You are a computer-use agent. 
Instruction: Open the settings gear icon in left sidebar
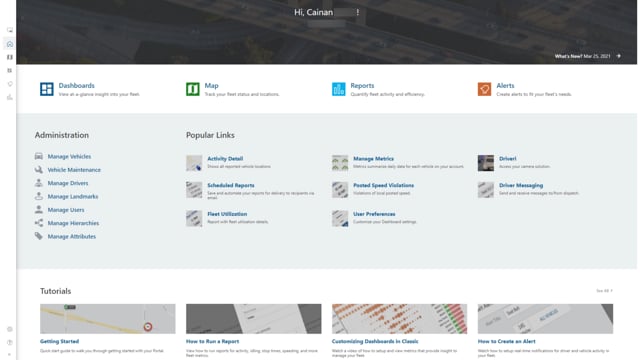pos(10,329)
